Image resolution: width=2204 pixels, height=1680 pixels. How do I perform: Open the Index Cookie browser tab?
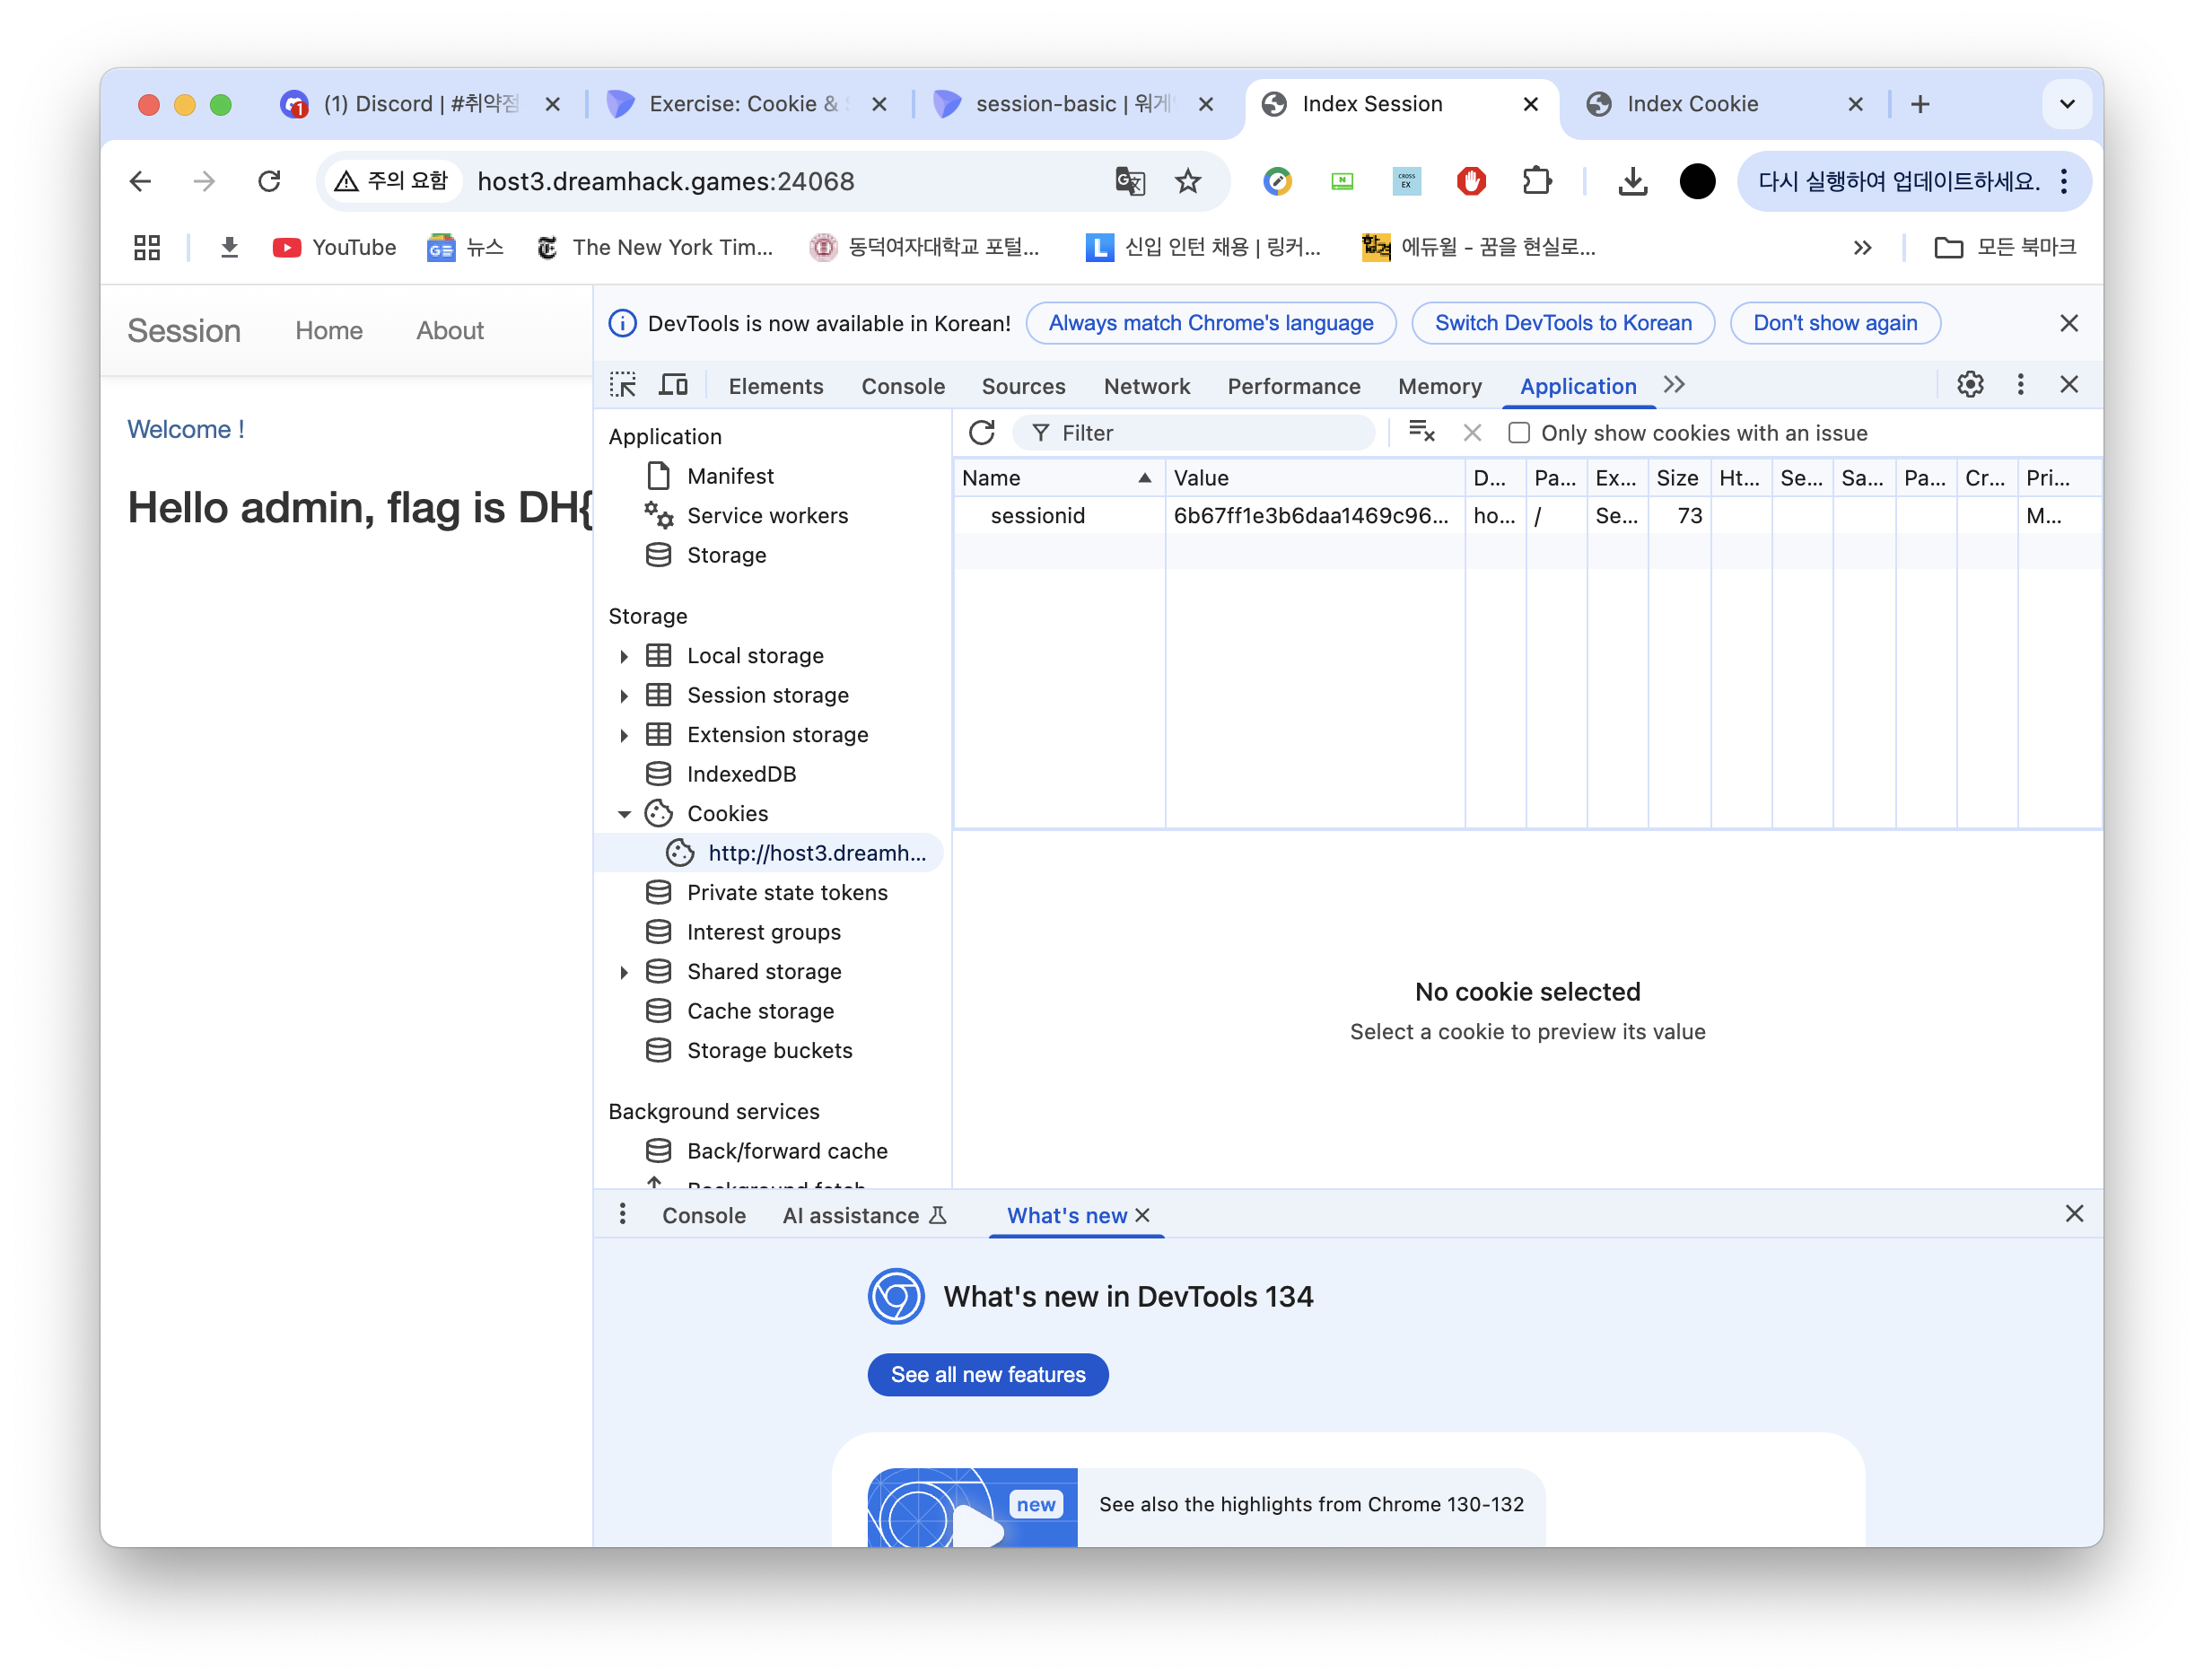[1692, 104]
